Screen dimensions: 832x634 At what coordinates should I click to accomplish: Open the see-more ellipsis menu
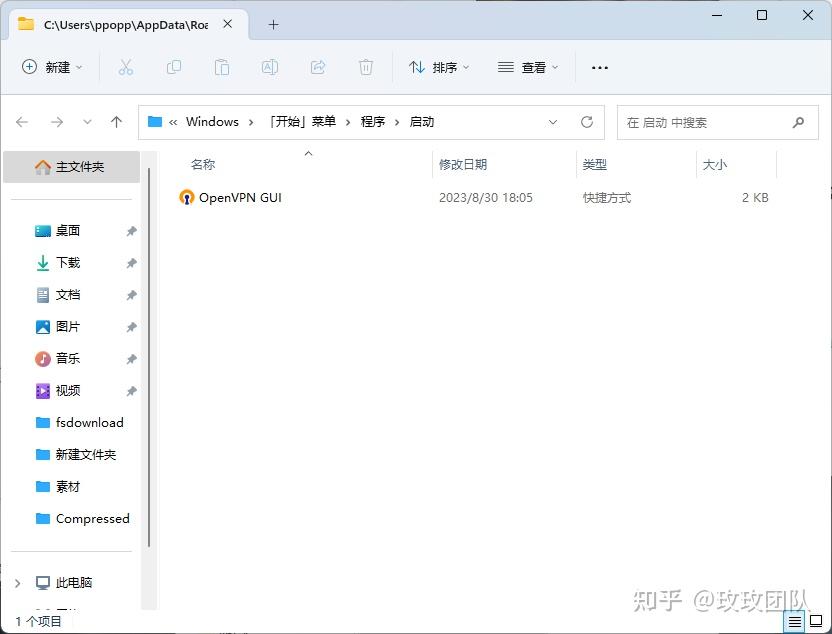[x=599, y=67]
